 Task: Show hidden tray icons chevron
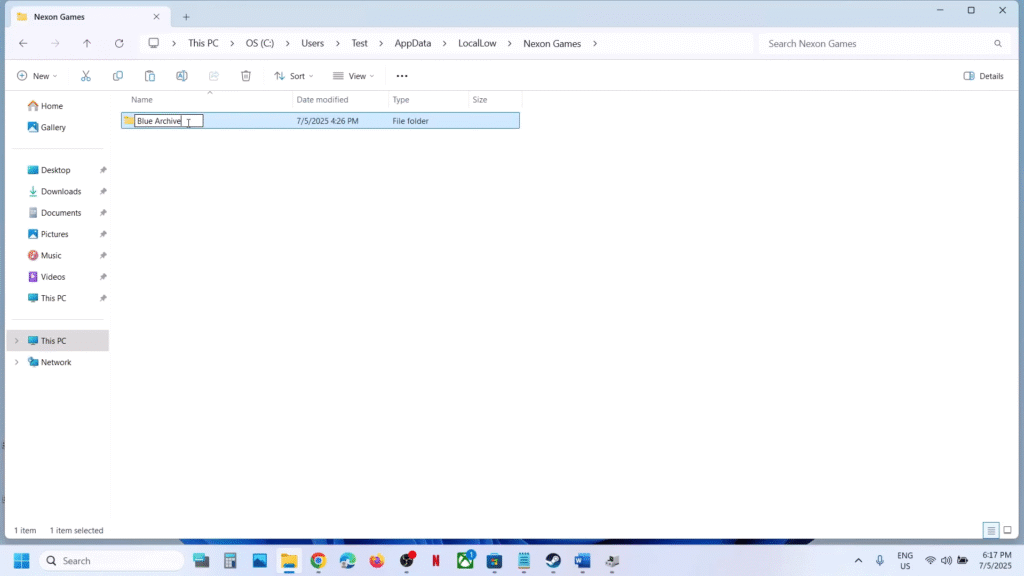(x=858, y=560)
